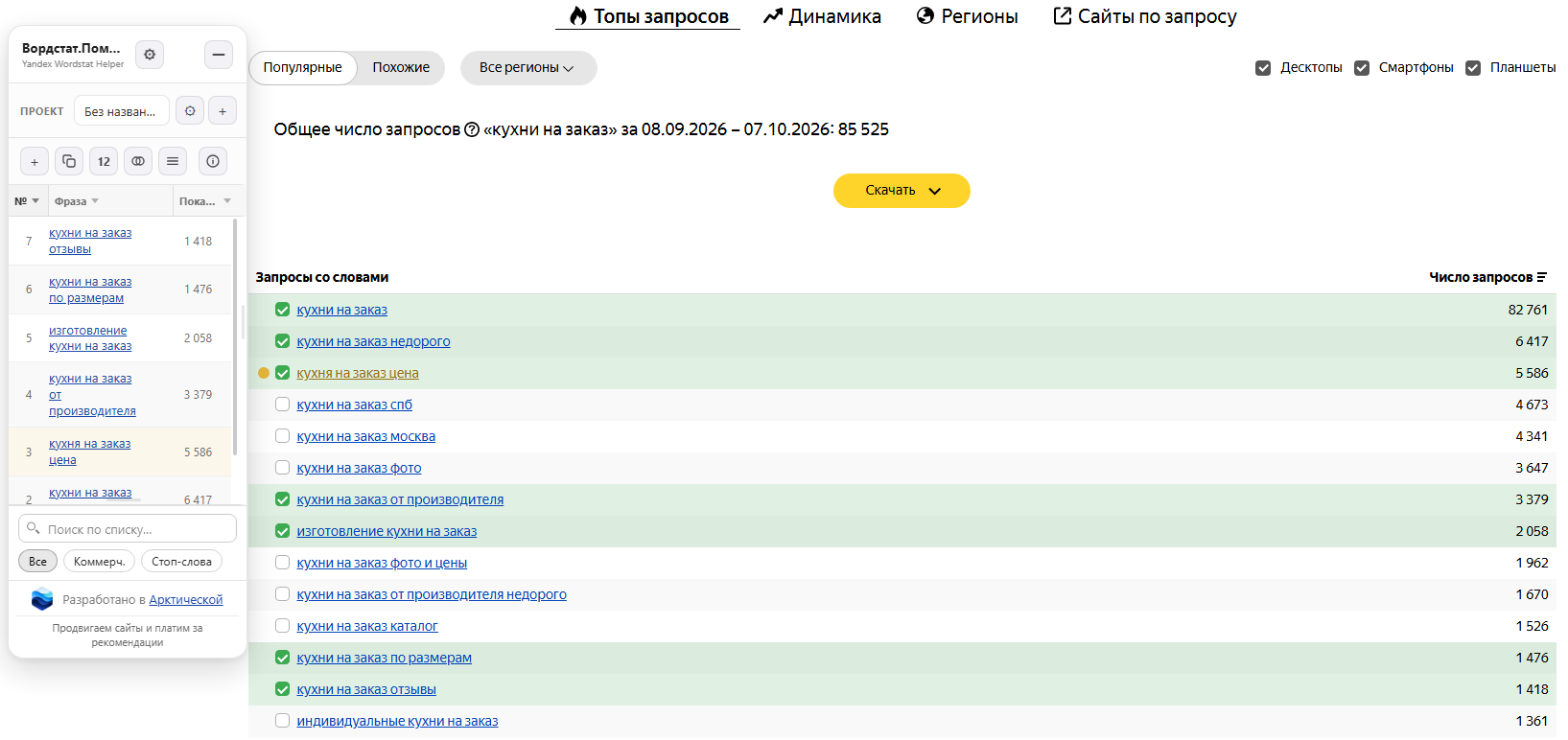The image size is (1568, 740).
Task: Click the sort icon next to Число запросов
Action: pyautogui.click(x=1542, y=277)
